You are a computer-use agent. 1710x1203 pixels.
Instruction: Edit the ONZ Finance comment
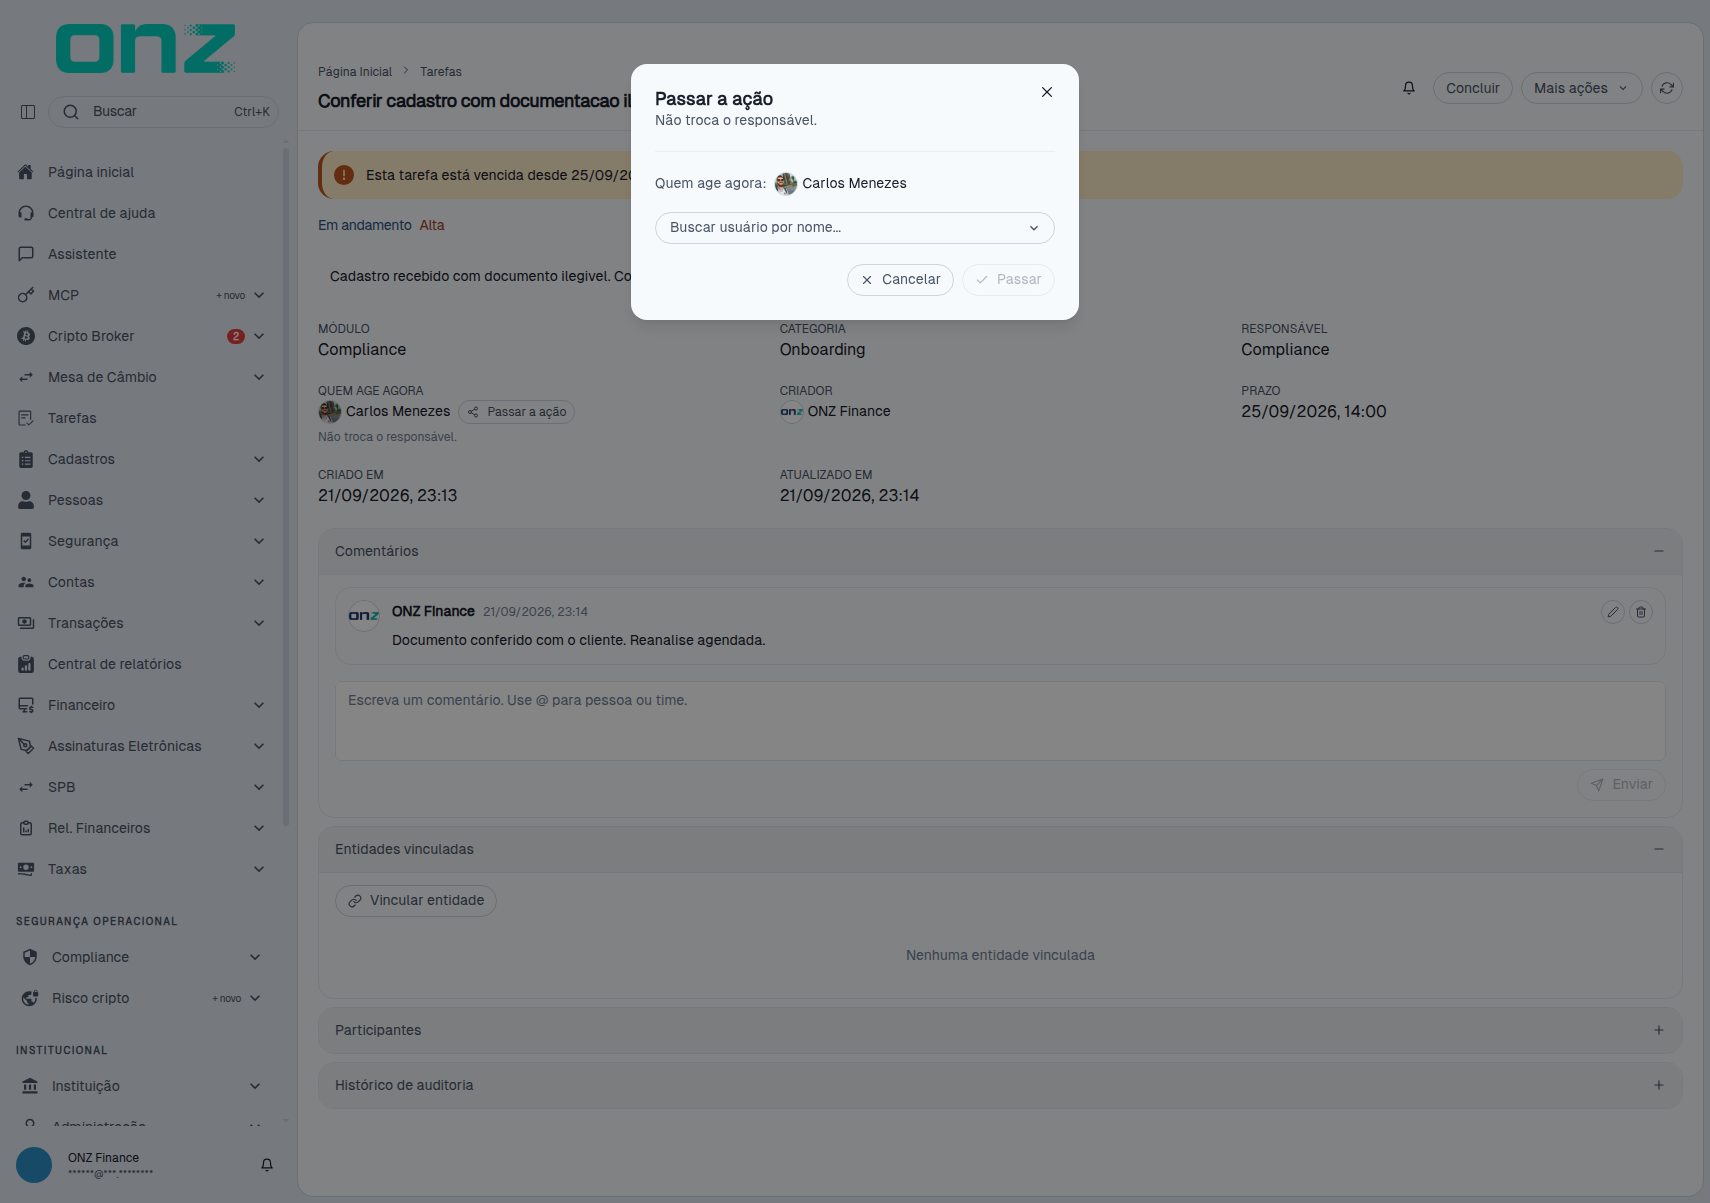click(1613, 612)
